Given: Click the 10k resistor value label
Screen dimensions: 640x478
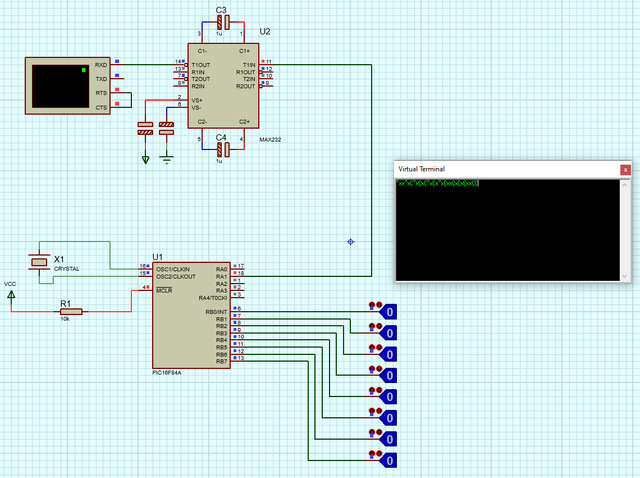Looking at the screenshot, I should (65, 319).
